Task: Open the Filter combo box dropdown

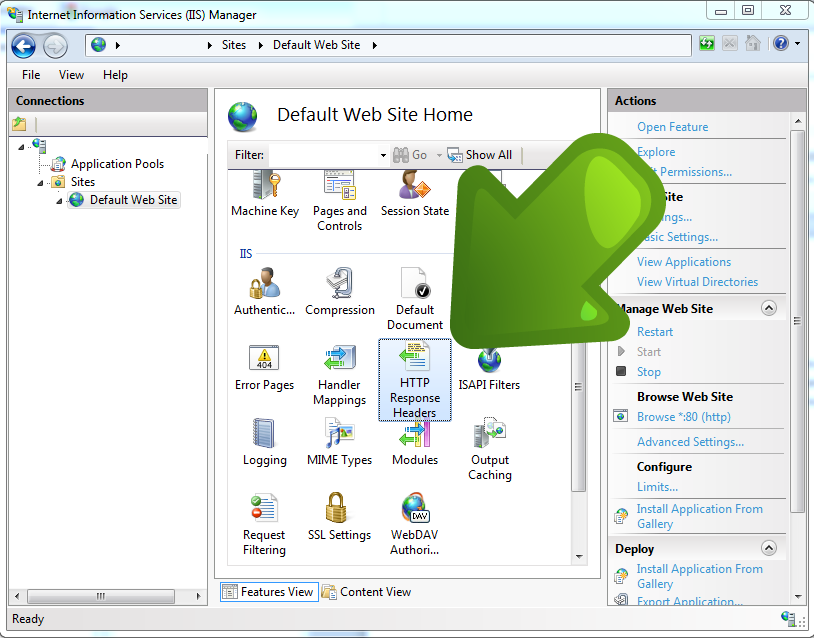Action: pos(383,155)
